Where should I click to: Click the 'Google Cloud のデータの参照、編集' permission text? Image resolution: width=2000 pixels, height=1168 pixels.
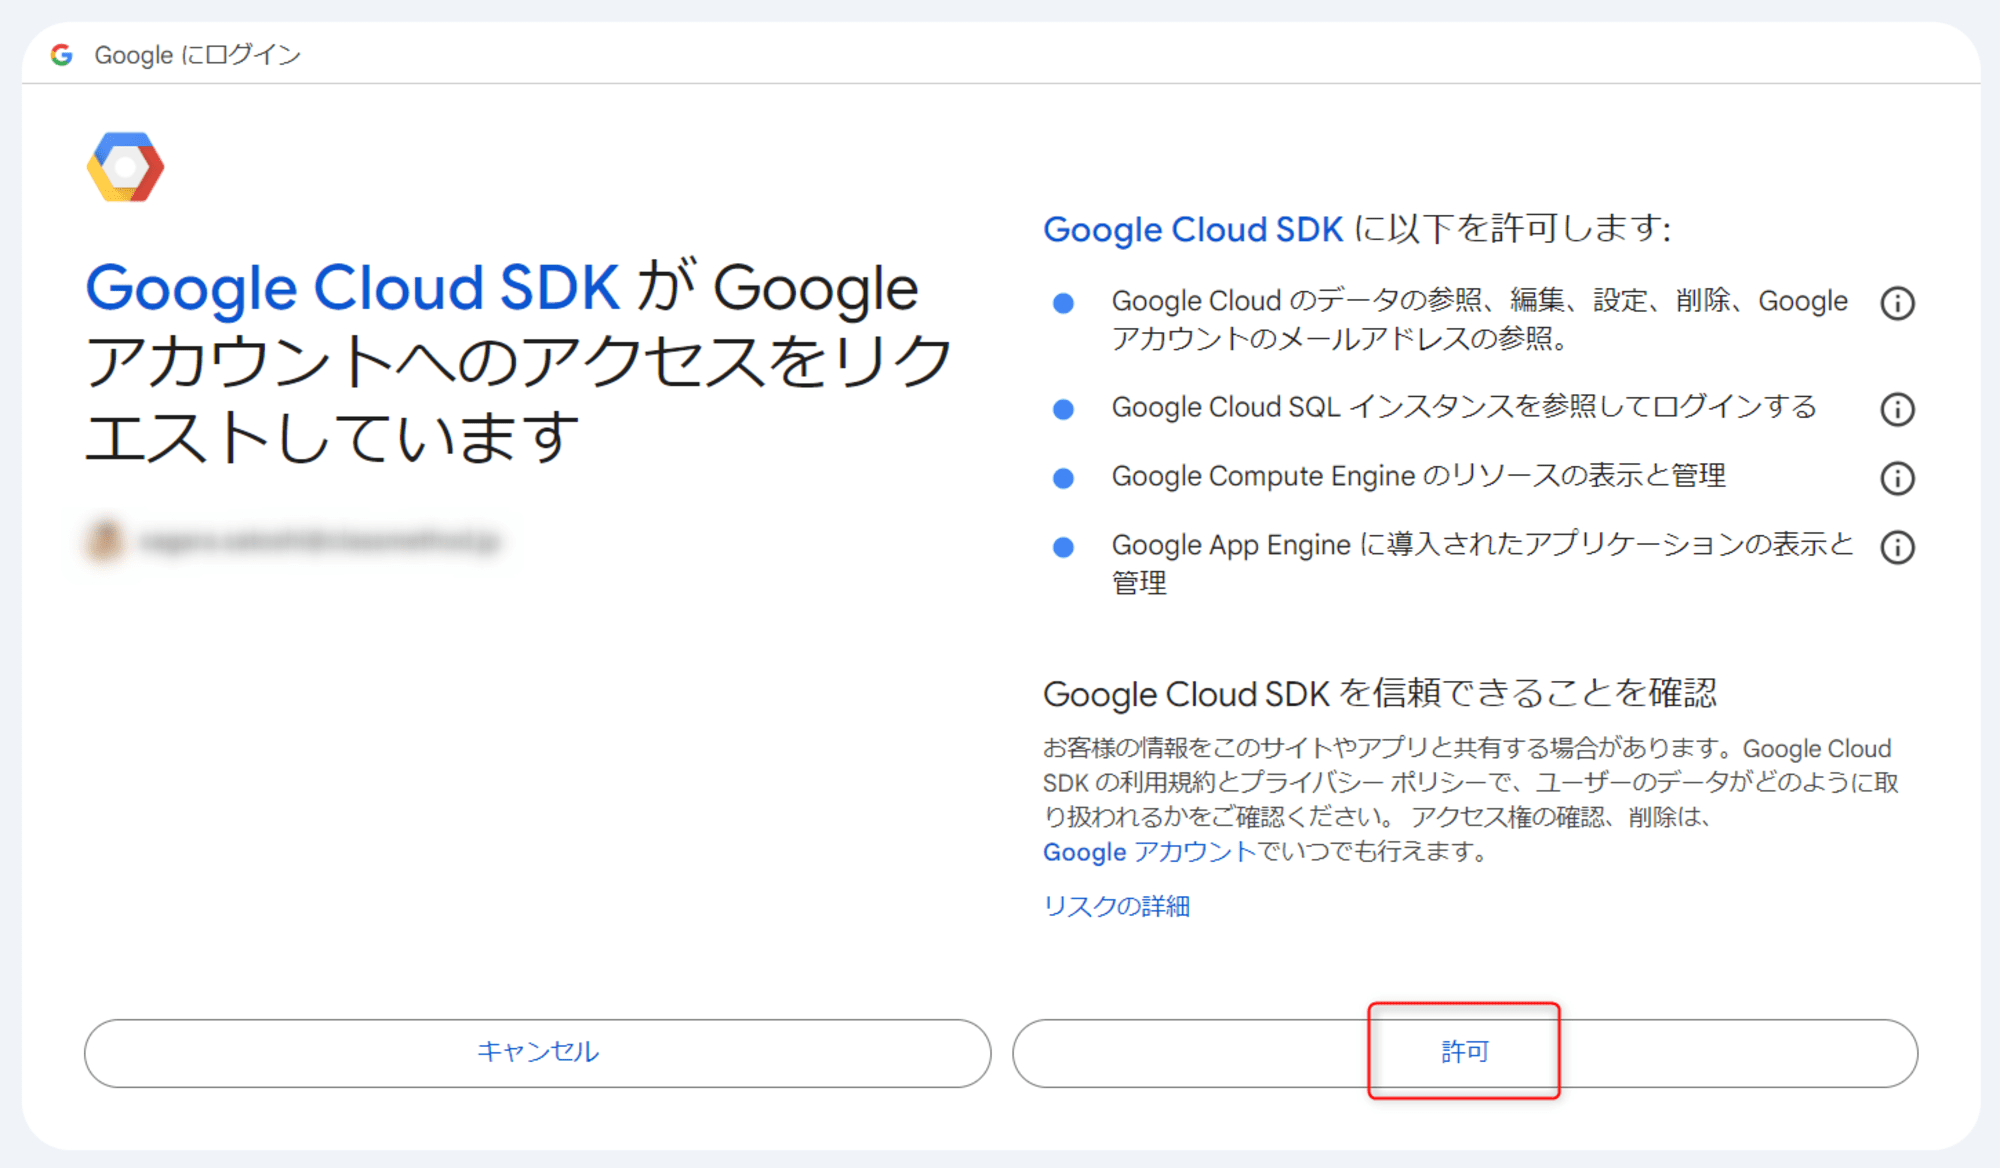(x=1480, y=319)
